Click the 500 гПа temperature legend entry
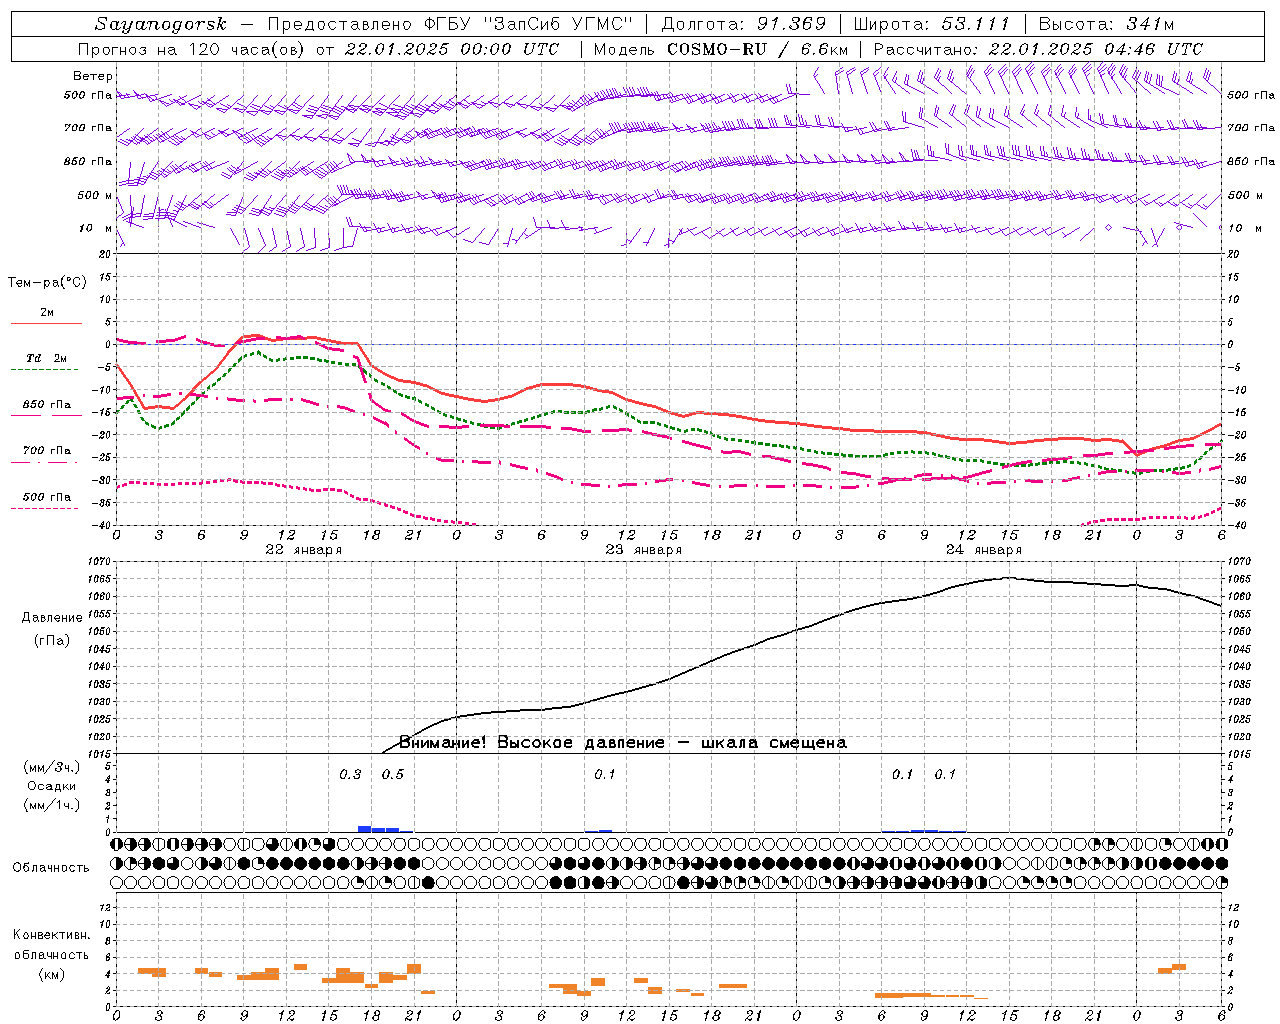The height and width of the screenshot is (1024, 1280). pyautogui.click(x=46, y=497)
